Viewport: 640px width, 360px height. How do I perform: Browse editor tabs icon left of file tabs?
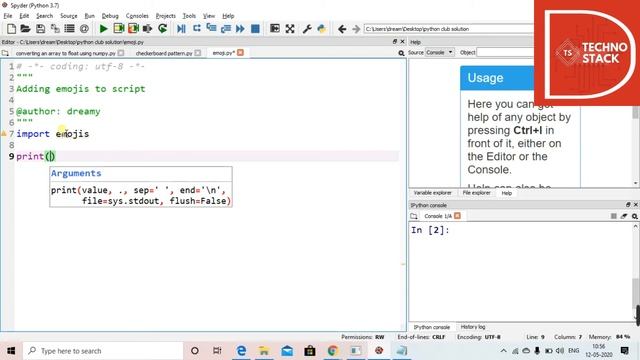tap(5, 53)
